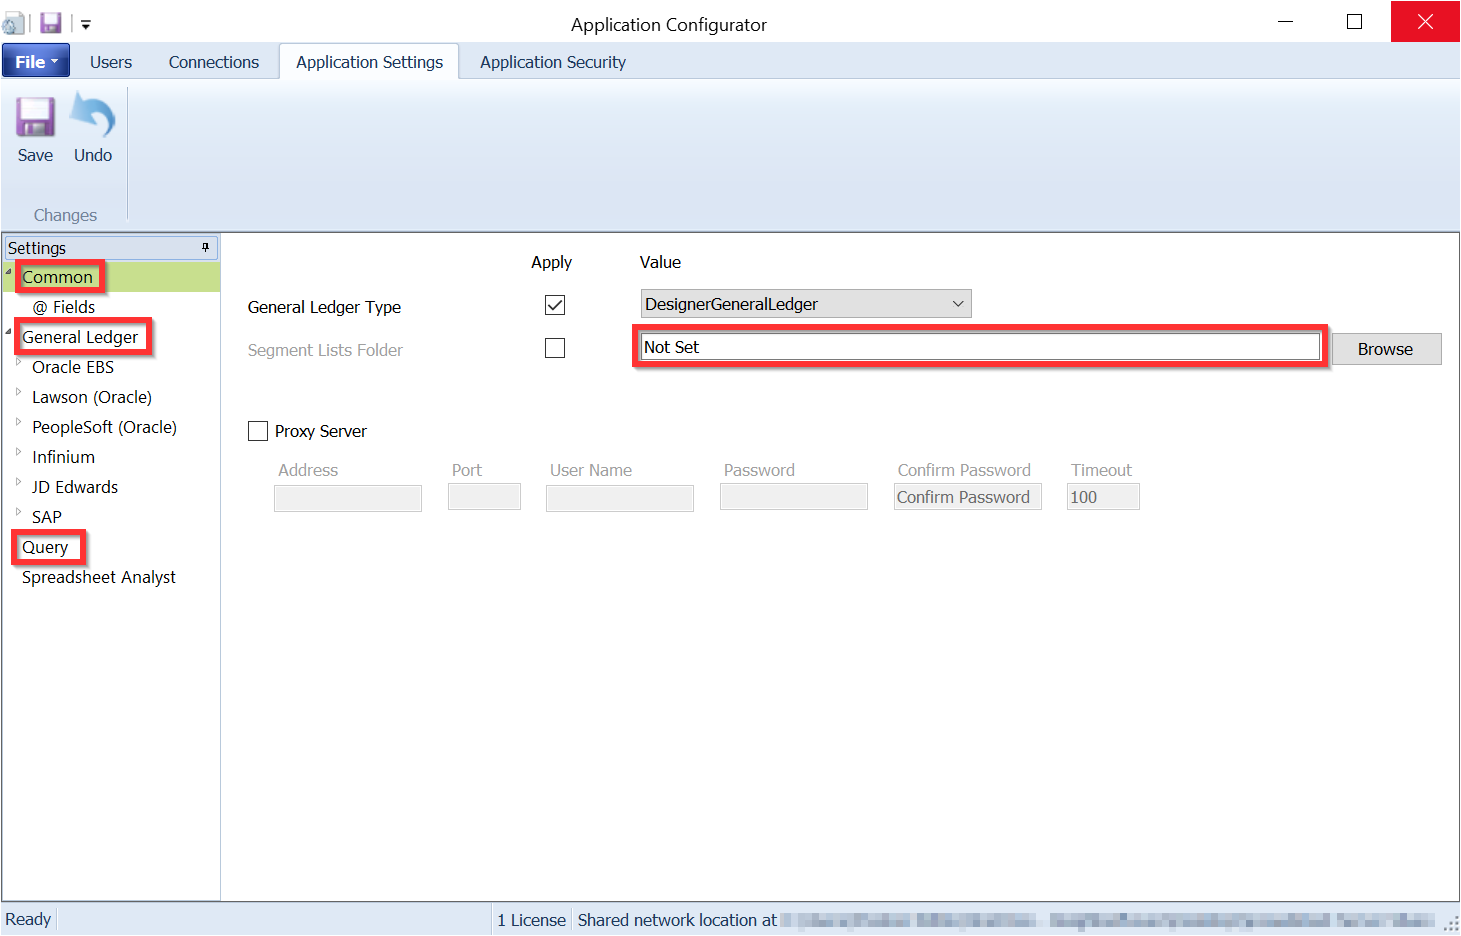Expand the SAP node arrow

pyautogui.click(x=19, y=512)
